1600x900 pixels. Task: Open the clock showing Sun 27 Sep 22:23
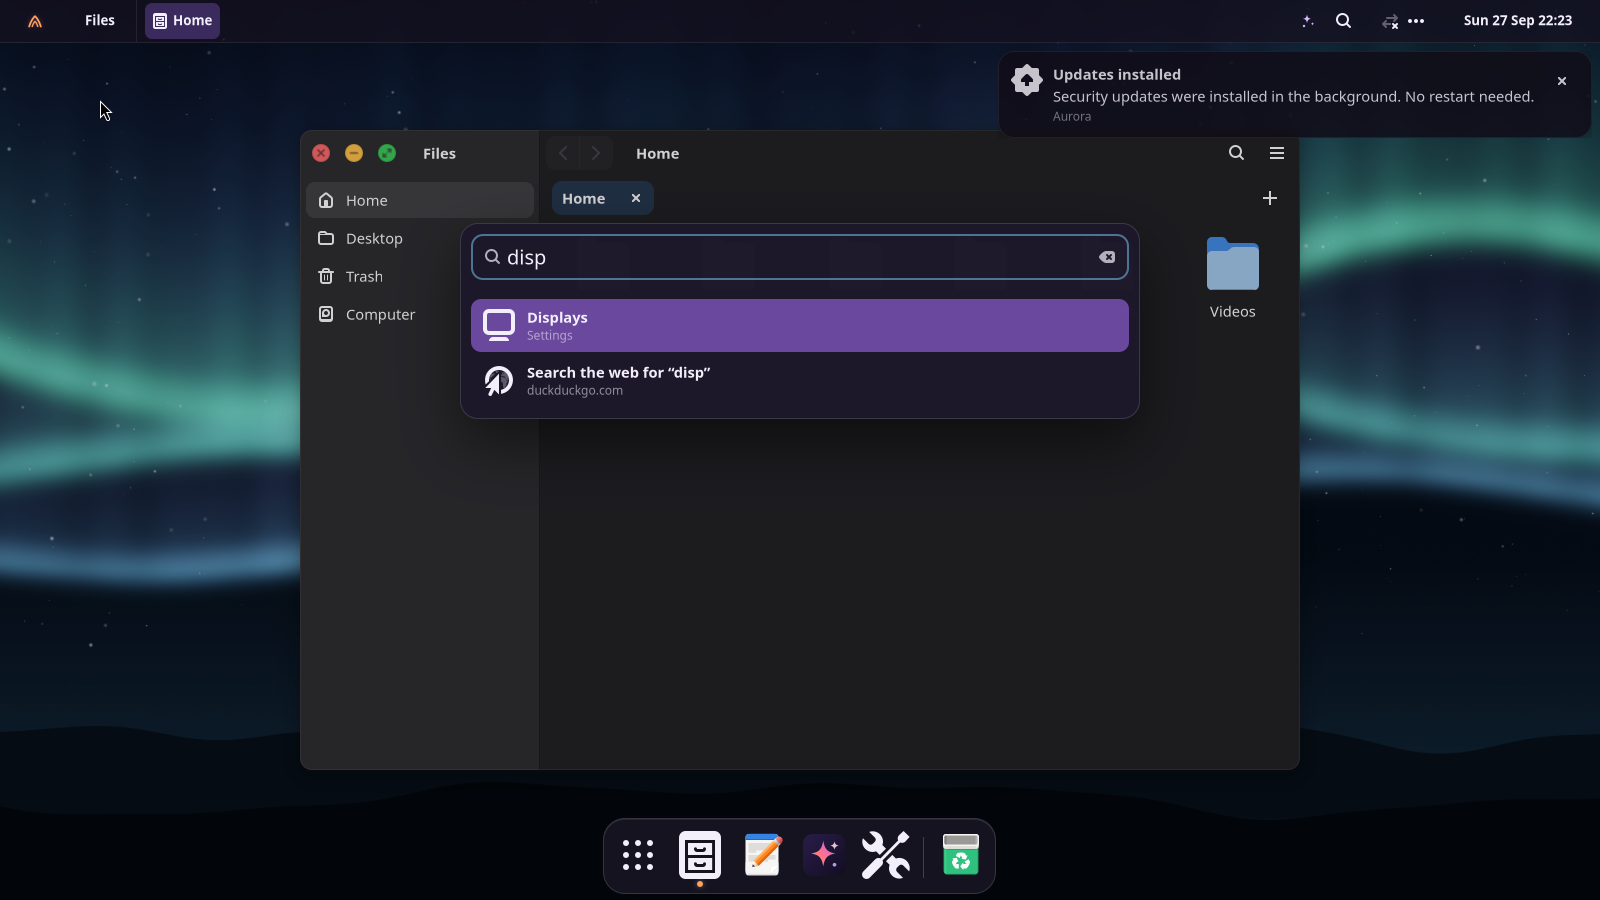tap(1517, 21)
